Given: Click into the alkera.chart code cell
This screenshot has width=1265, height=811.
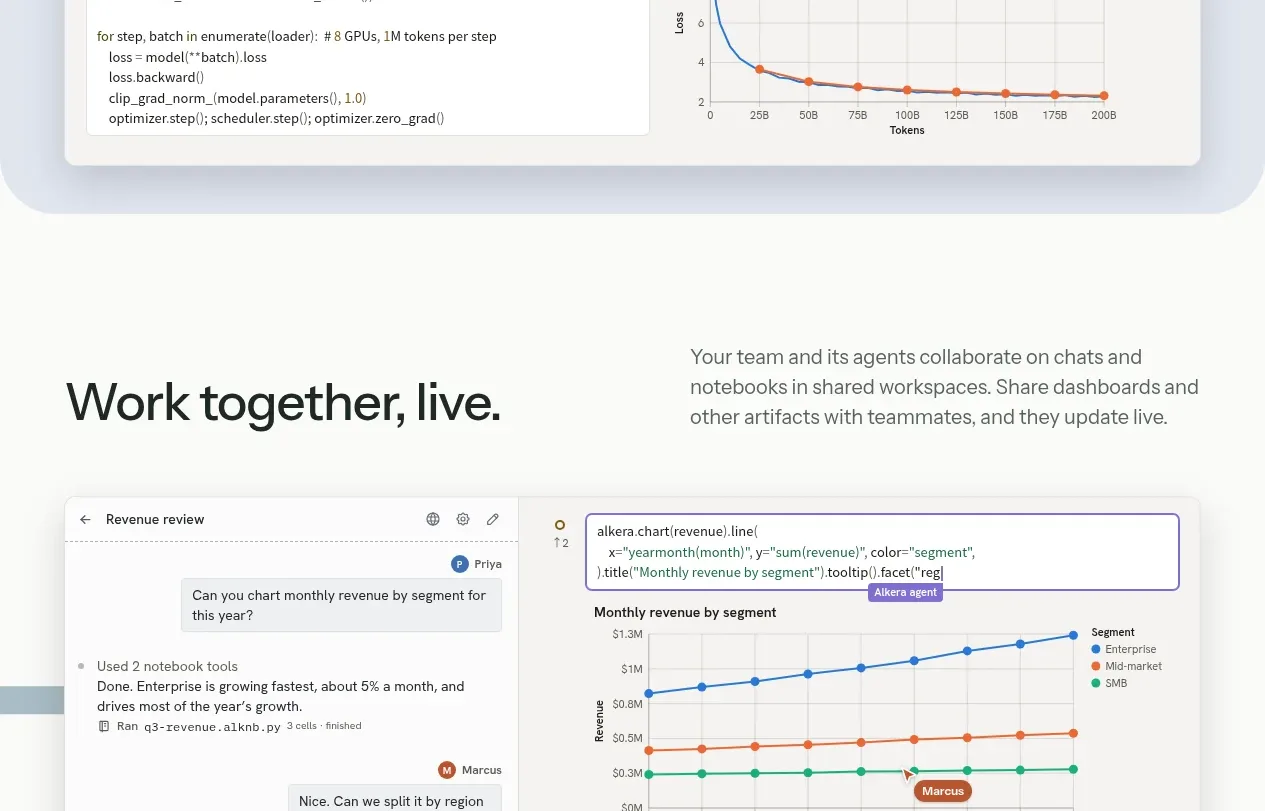Looking at the screenshot, I should tap(882, 552).
